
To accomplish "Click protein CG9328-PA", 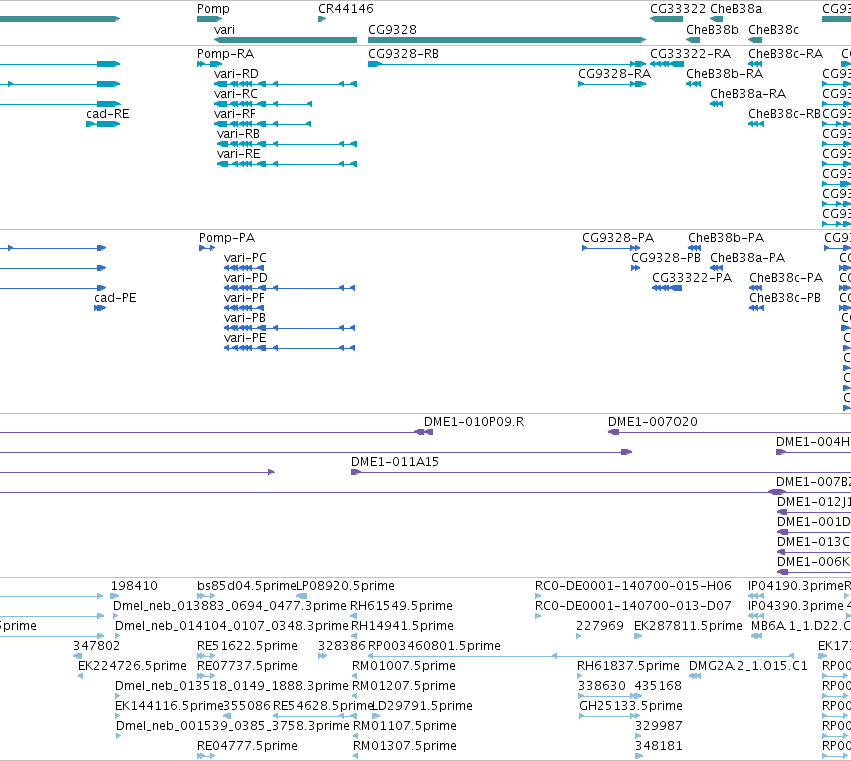I will 618,238.
